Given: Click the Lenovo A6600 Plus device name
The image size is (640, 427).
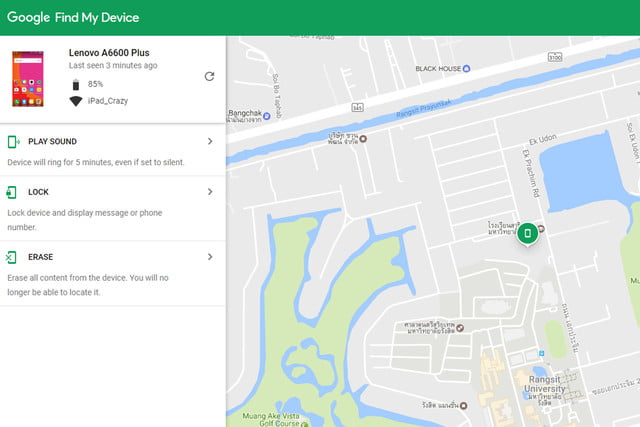Looking at the screenshot, I should [x=109, y=51].
